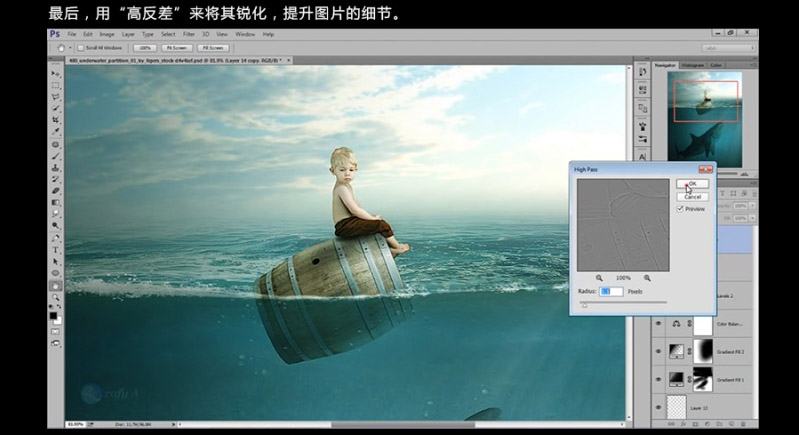Click the Add layer mask icon
This screenshot has width=799, height=435.
pyautogui.click(x=695, y=424)
